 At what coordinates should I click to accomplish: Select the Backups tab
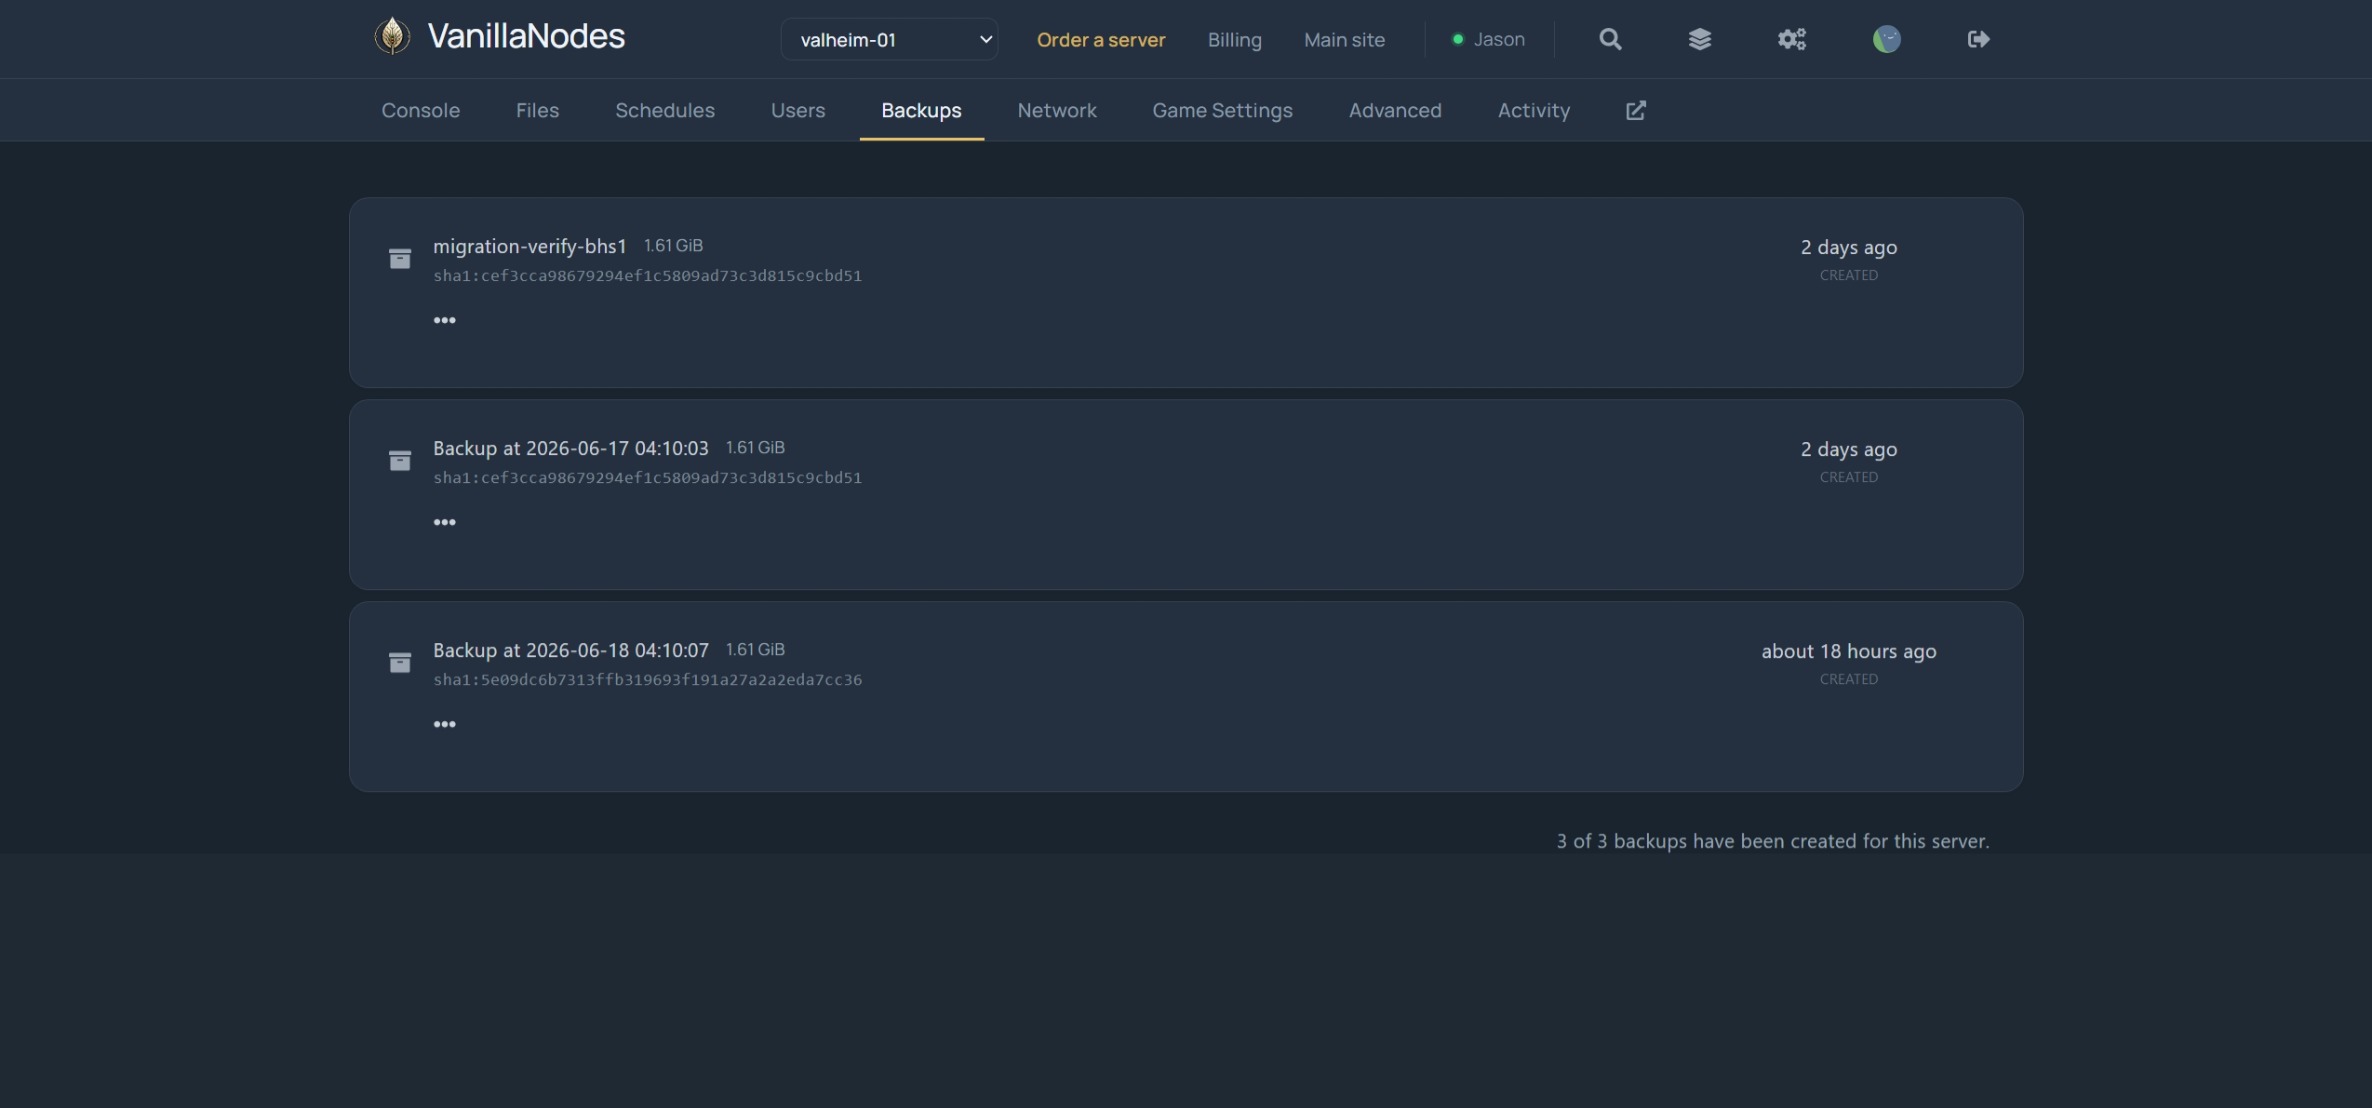click(x=921, y=110)
